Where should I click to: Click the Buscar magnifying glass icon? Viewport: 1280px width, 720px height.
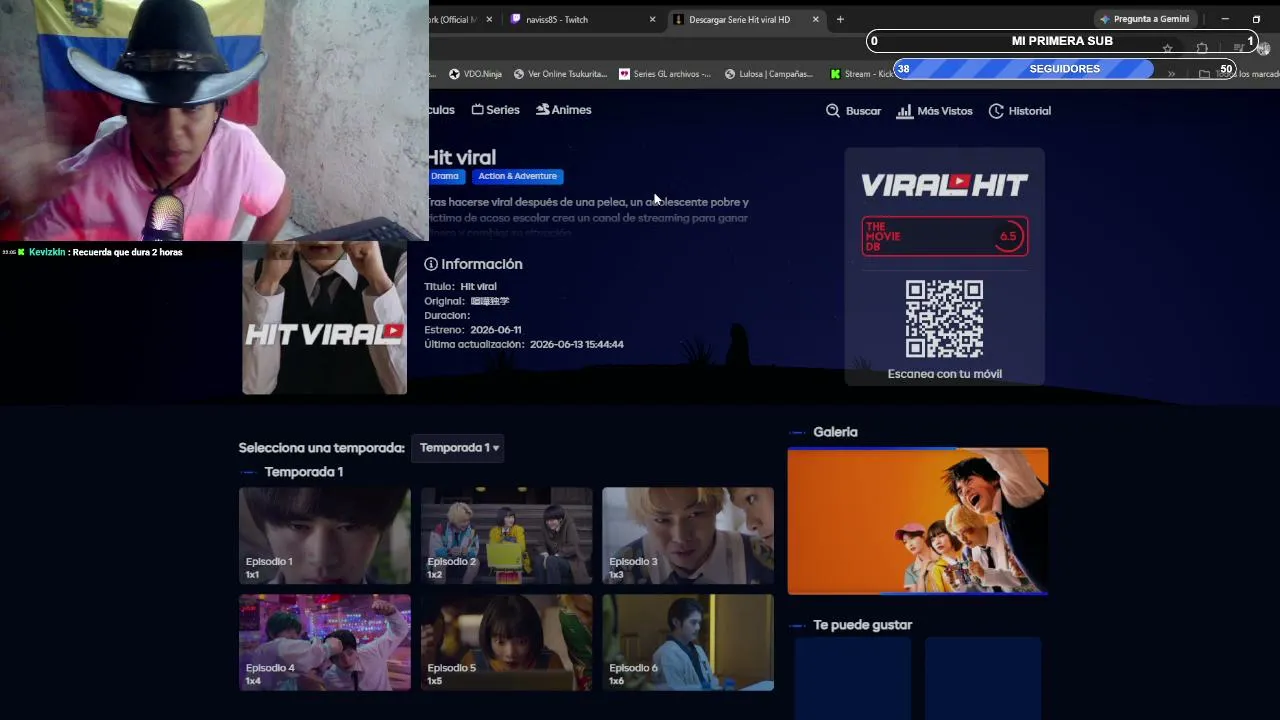833,111
